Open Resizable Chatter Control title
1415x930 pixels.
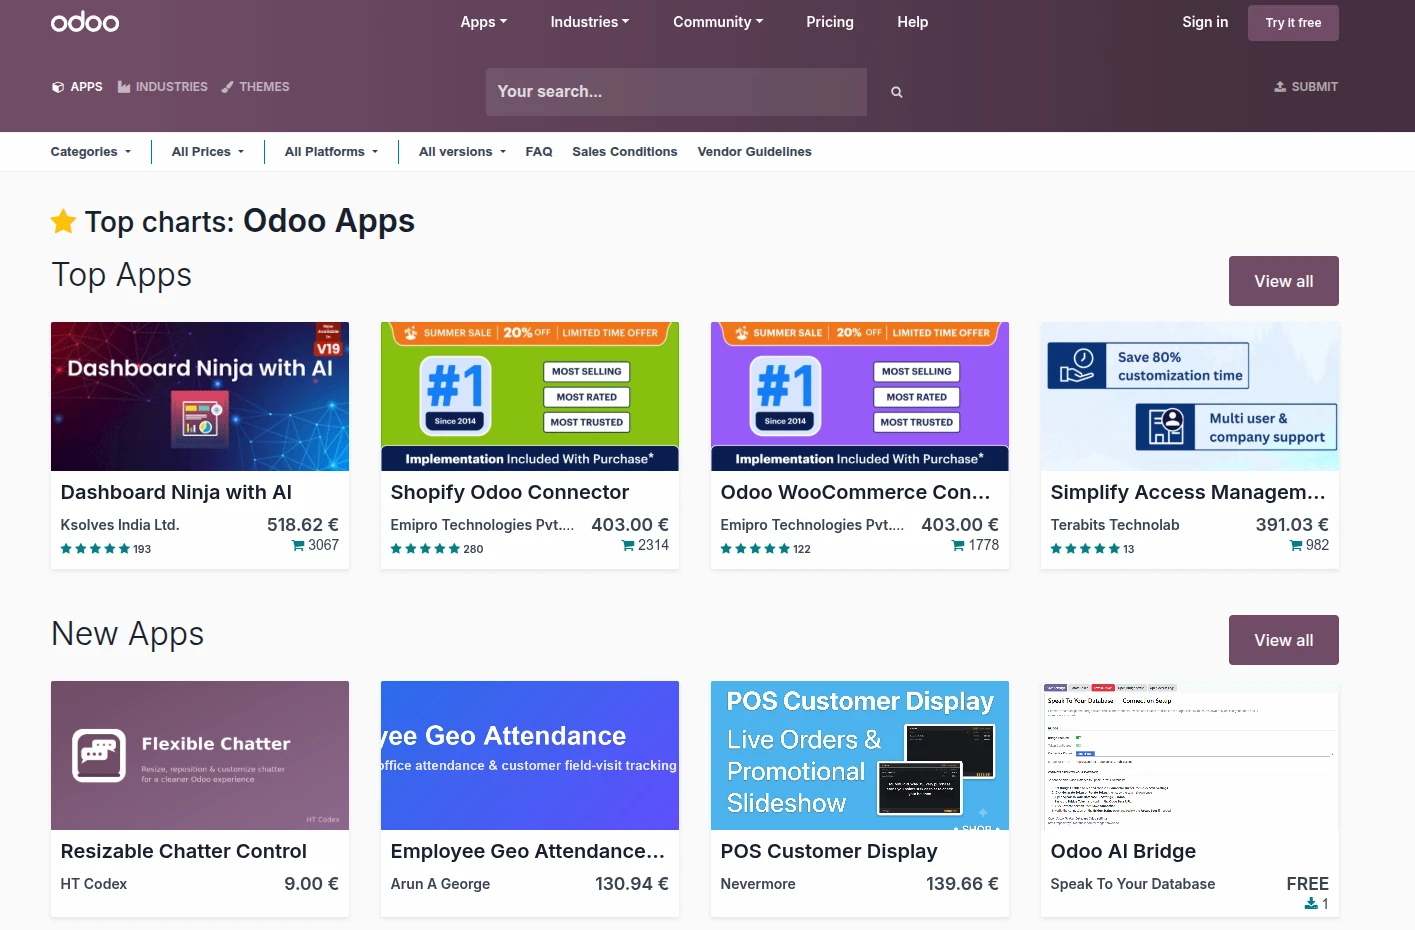pyautogui.click(x=184, y=851)
